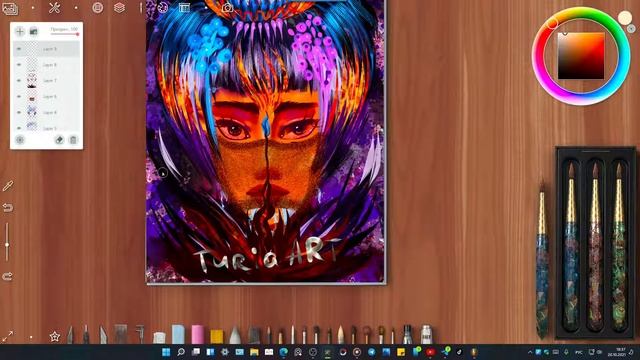The image size is (640, 360).
Task: Hide Layer 7 using its eye icon
Action: (x=18, y=81)
